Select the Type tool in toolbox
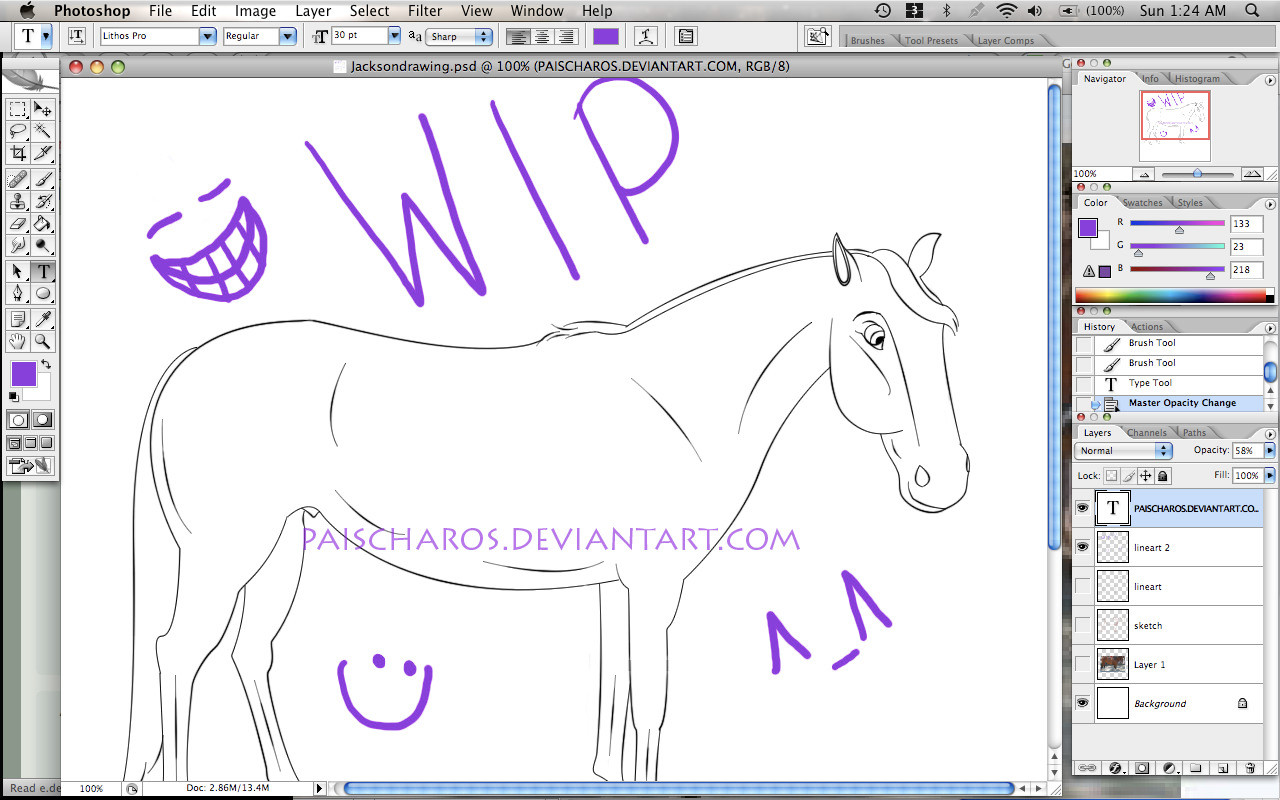 43,272
